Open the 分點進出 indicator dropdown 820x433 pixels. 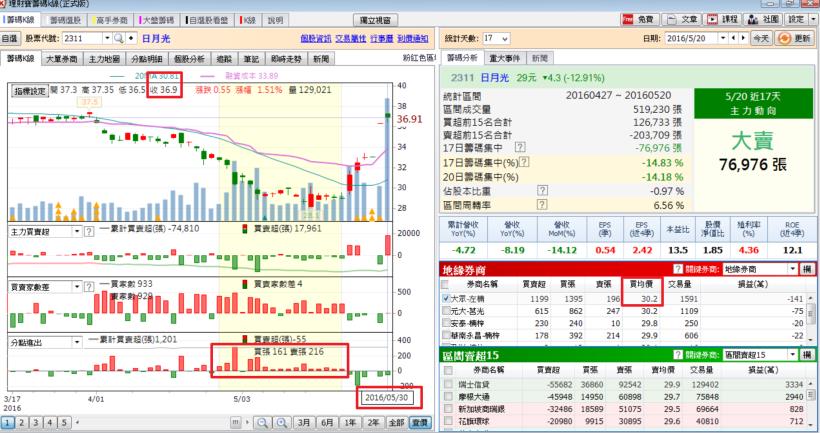click(77, 342)
